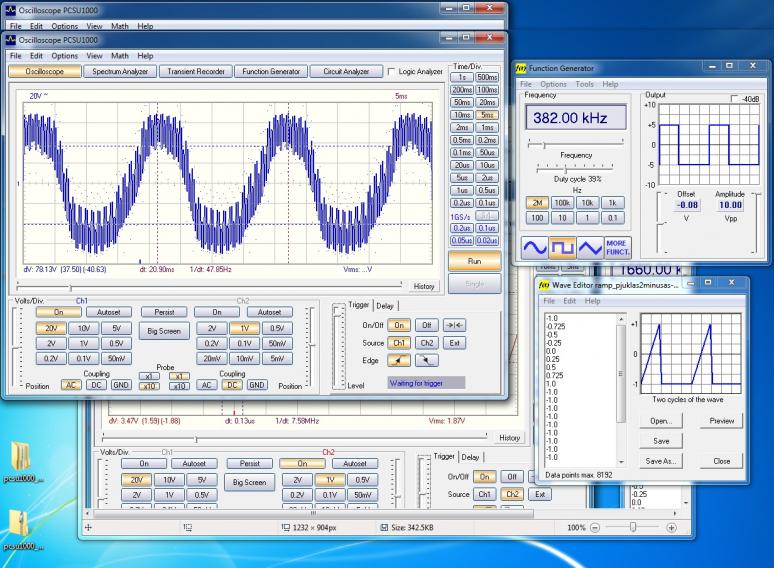This screenshot has height=568, width=774.
Task: Click front Oscilloscope PCSU1000 window title icon
Action: click(x=11, y=39)
